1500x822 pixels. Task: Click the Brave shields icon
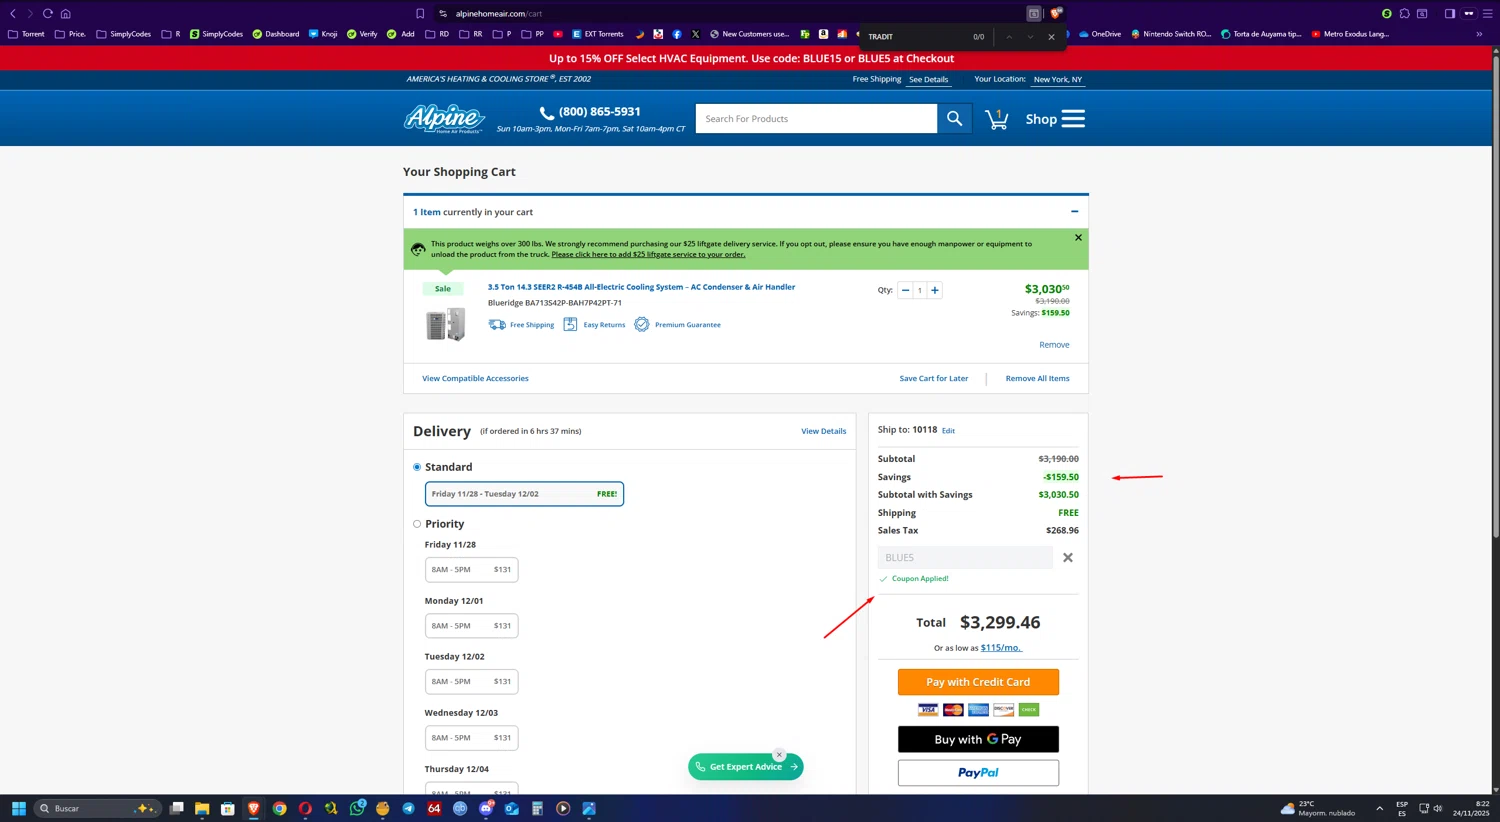(1056, 14)
